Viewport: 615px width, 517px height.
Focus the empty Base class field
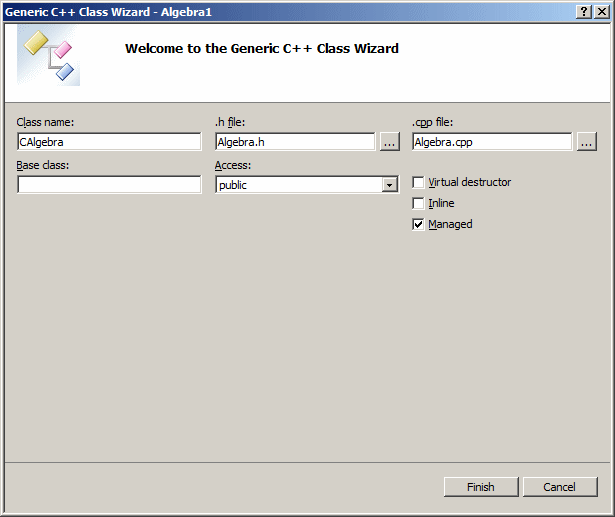pos(109,185)
